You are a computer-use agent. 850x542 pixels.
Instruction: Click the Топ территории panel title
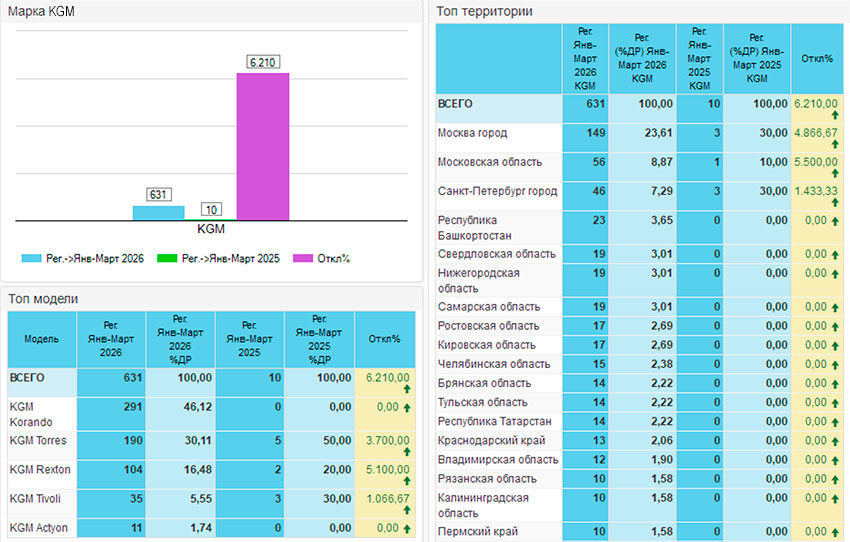(x=485, y=11)
